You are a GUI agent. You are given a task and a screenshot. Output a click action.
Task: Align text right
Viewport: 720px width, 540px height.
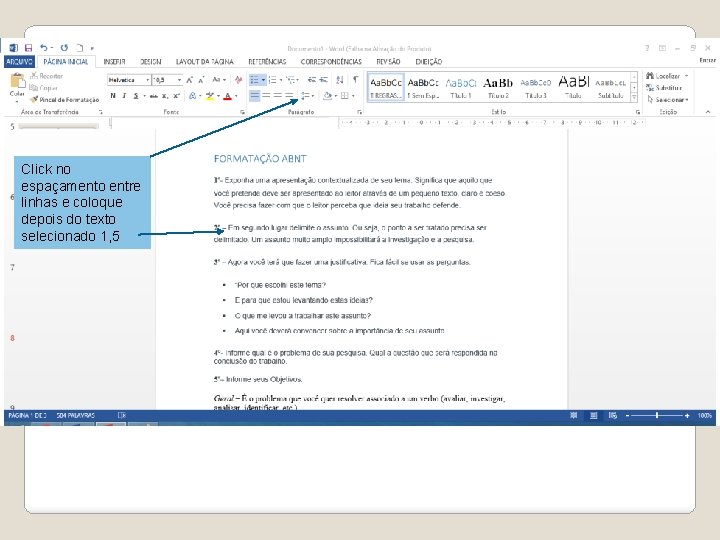[x=278, y=96]
